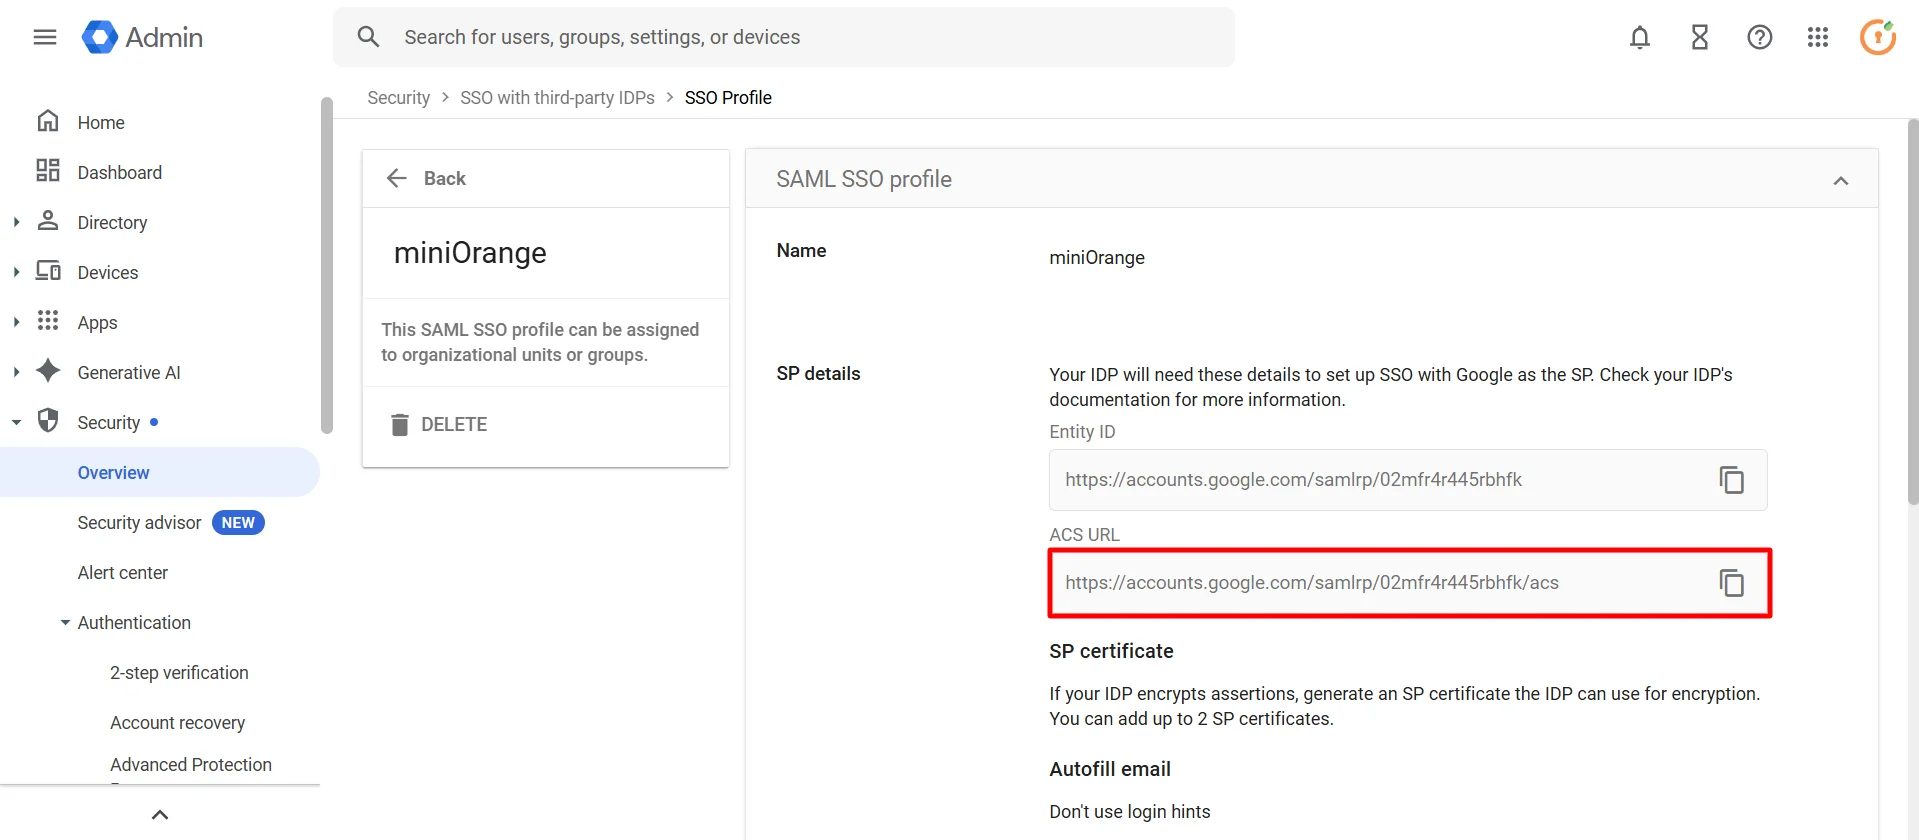
Task: Click the search magnifier icon
Action: [368, 37]
